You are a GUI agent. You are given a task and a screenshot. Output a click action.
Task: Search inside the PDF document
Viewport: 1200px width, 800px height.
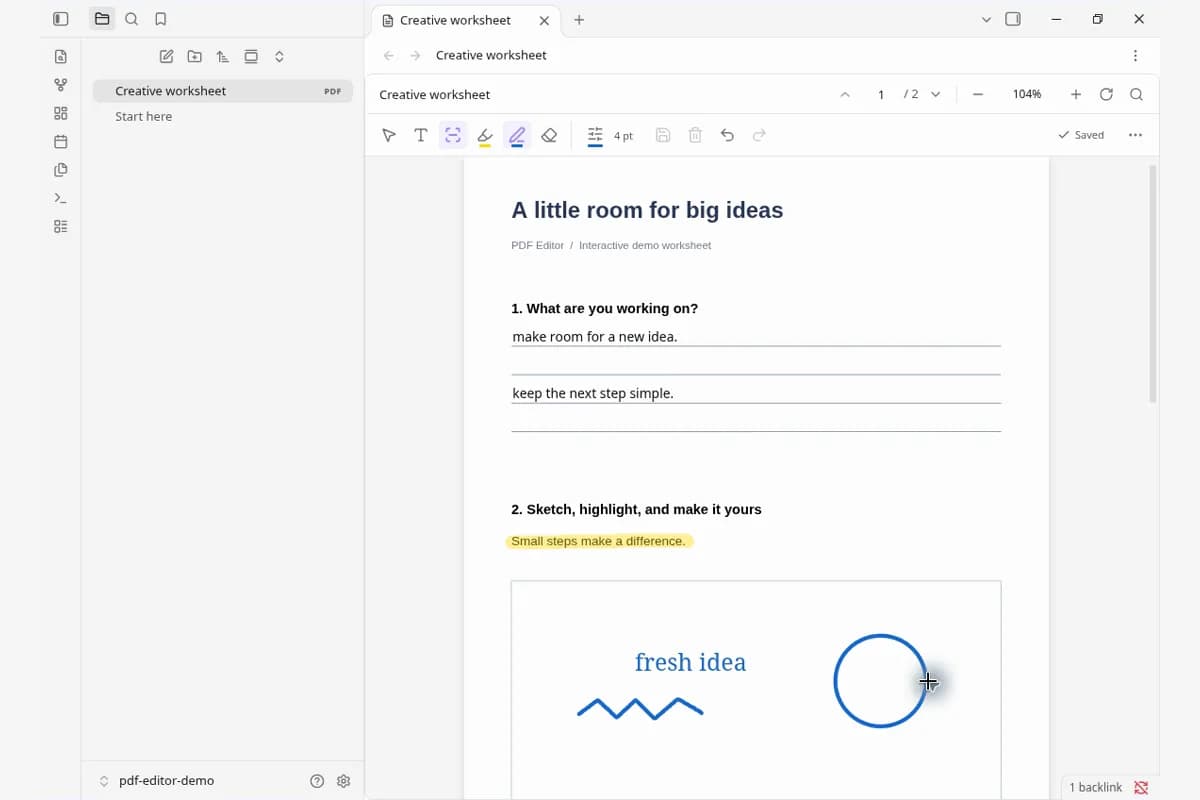click(x=1137, y=94)
